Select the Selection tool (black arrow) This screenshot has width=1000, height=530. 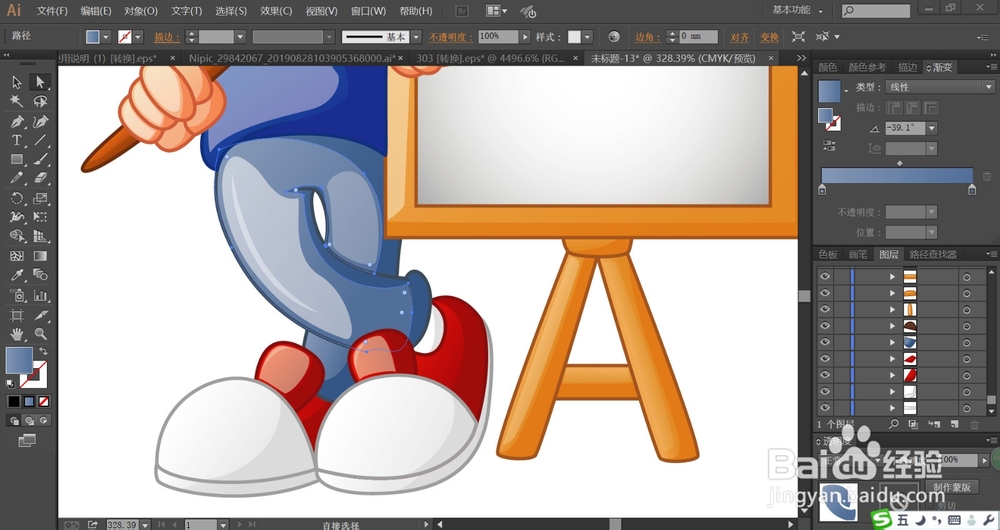17,82
